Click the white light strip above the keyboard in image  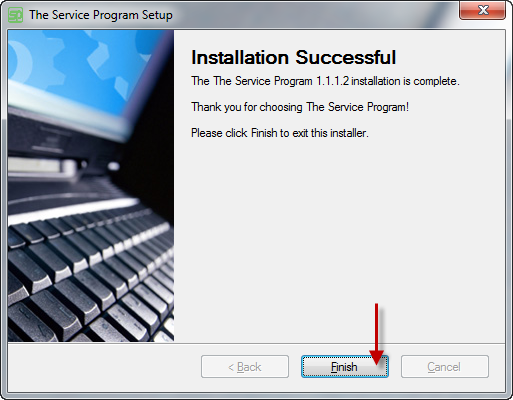(72, 210)
